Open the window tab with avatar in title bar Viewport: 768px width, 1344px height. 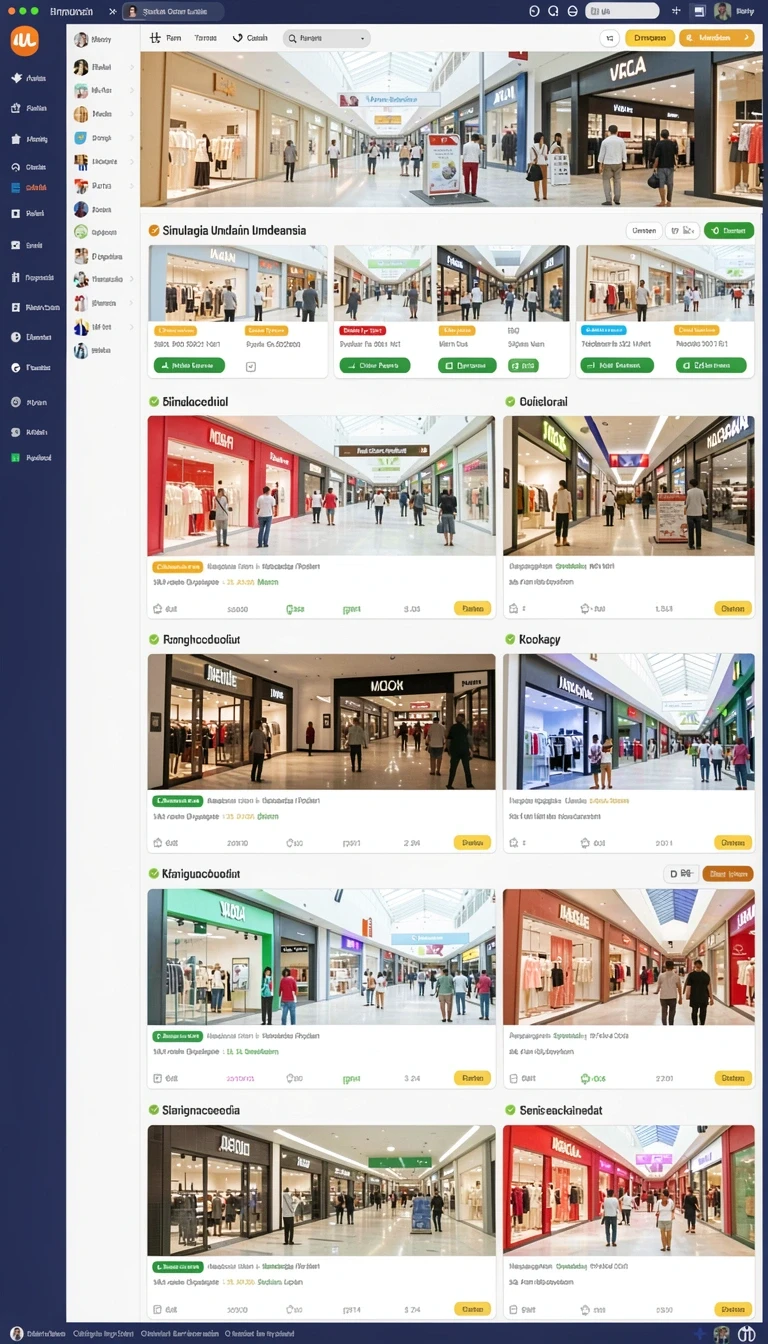(173, 11)
